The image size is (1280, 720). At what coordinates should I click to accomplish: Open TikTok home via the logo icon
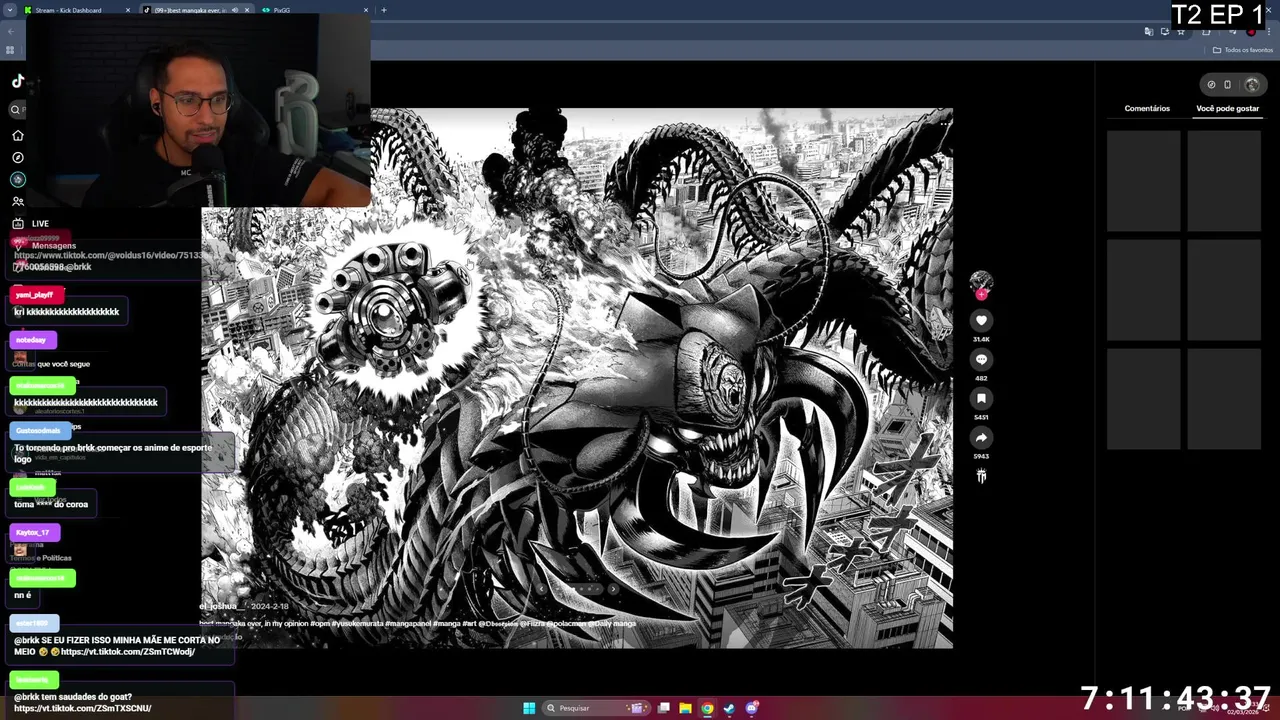18,81
